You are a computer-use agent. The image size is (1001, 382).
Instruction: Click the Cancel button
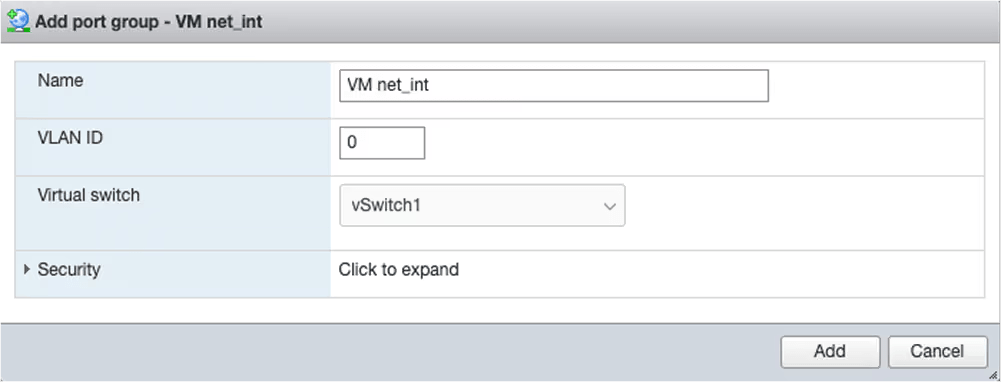tap(937, 351)
